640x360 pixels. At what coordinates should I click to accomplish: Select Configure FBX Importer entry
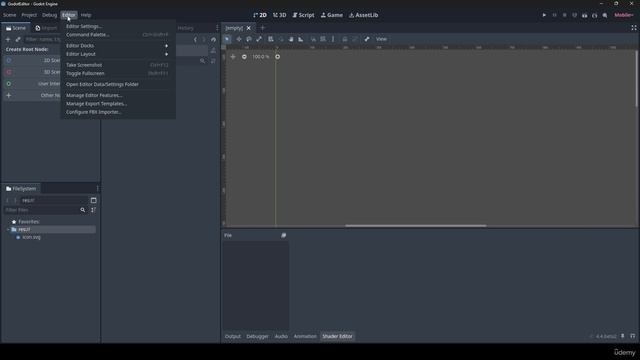coord(118,112)
